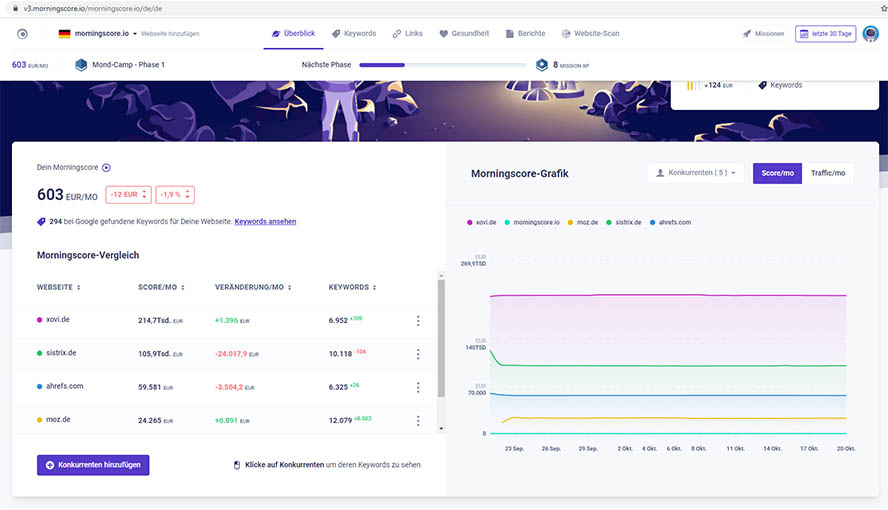Click the Mond-Camp Phase 1 cube icon
The height and width of the screenshot is (510, 888).
(81, 65)
